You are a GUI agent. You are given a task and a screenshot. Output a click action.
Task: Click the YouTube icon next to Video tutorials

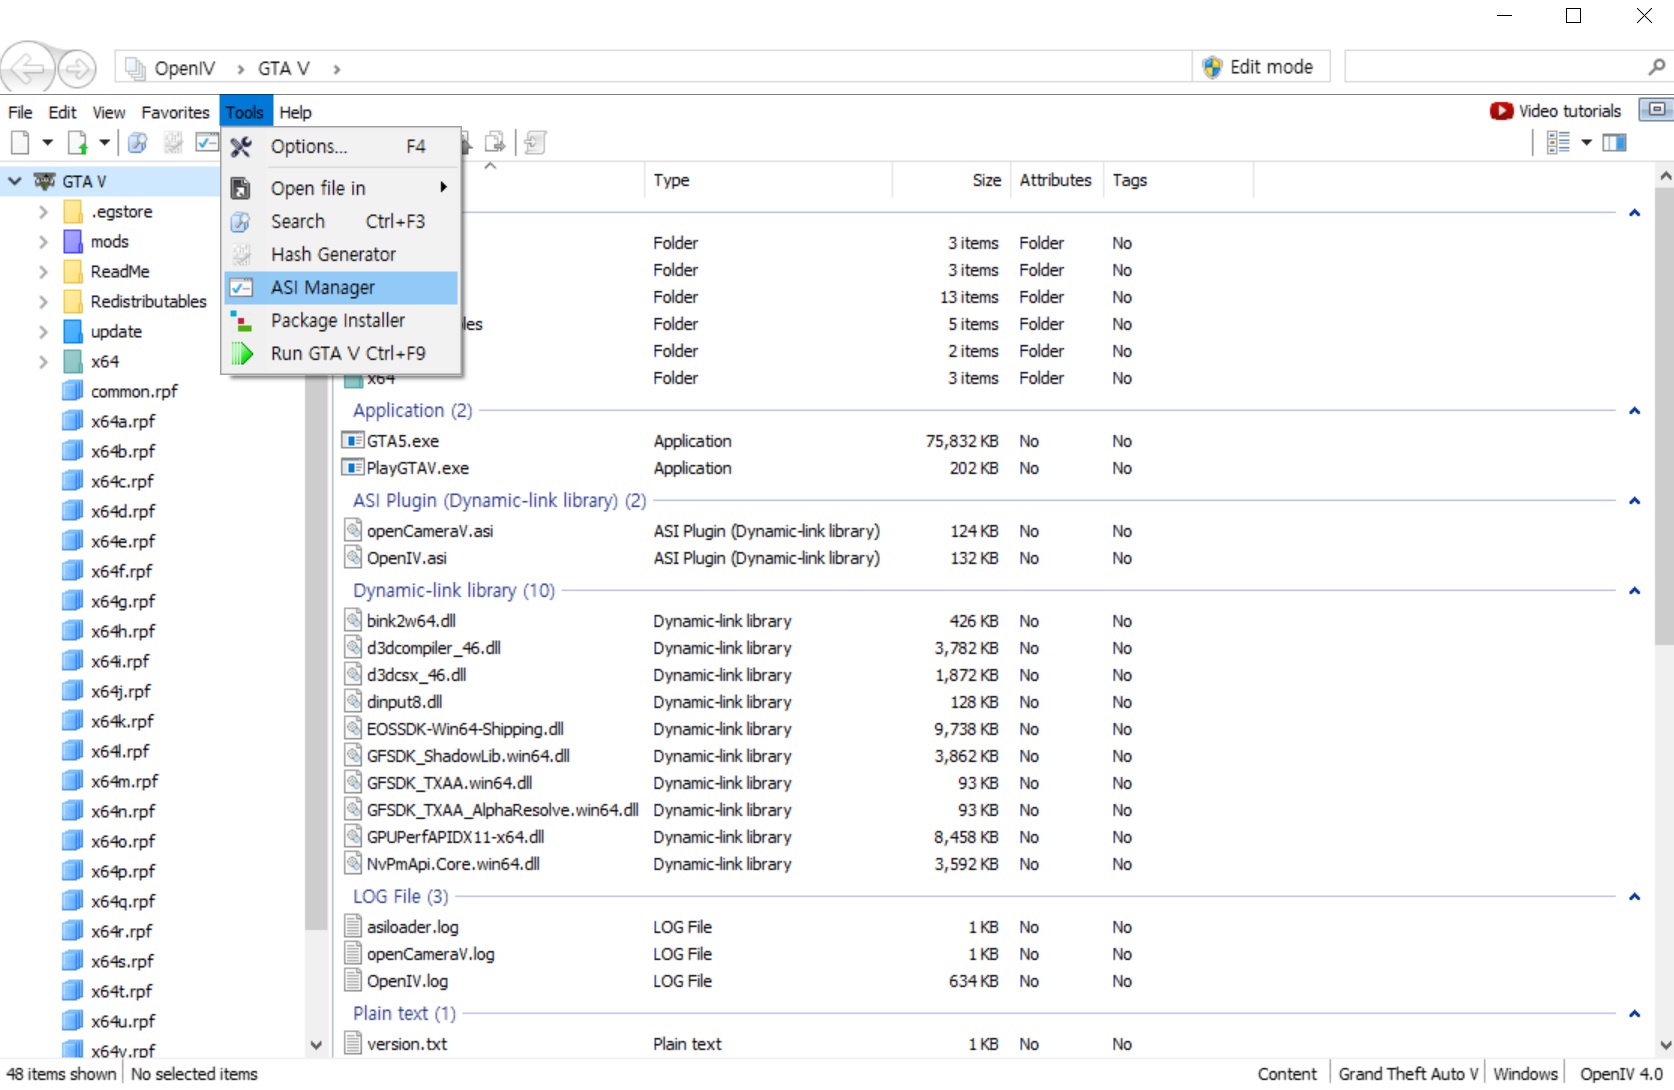(x=1501, y=111)
